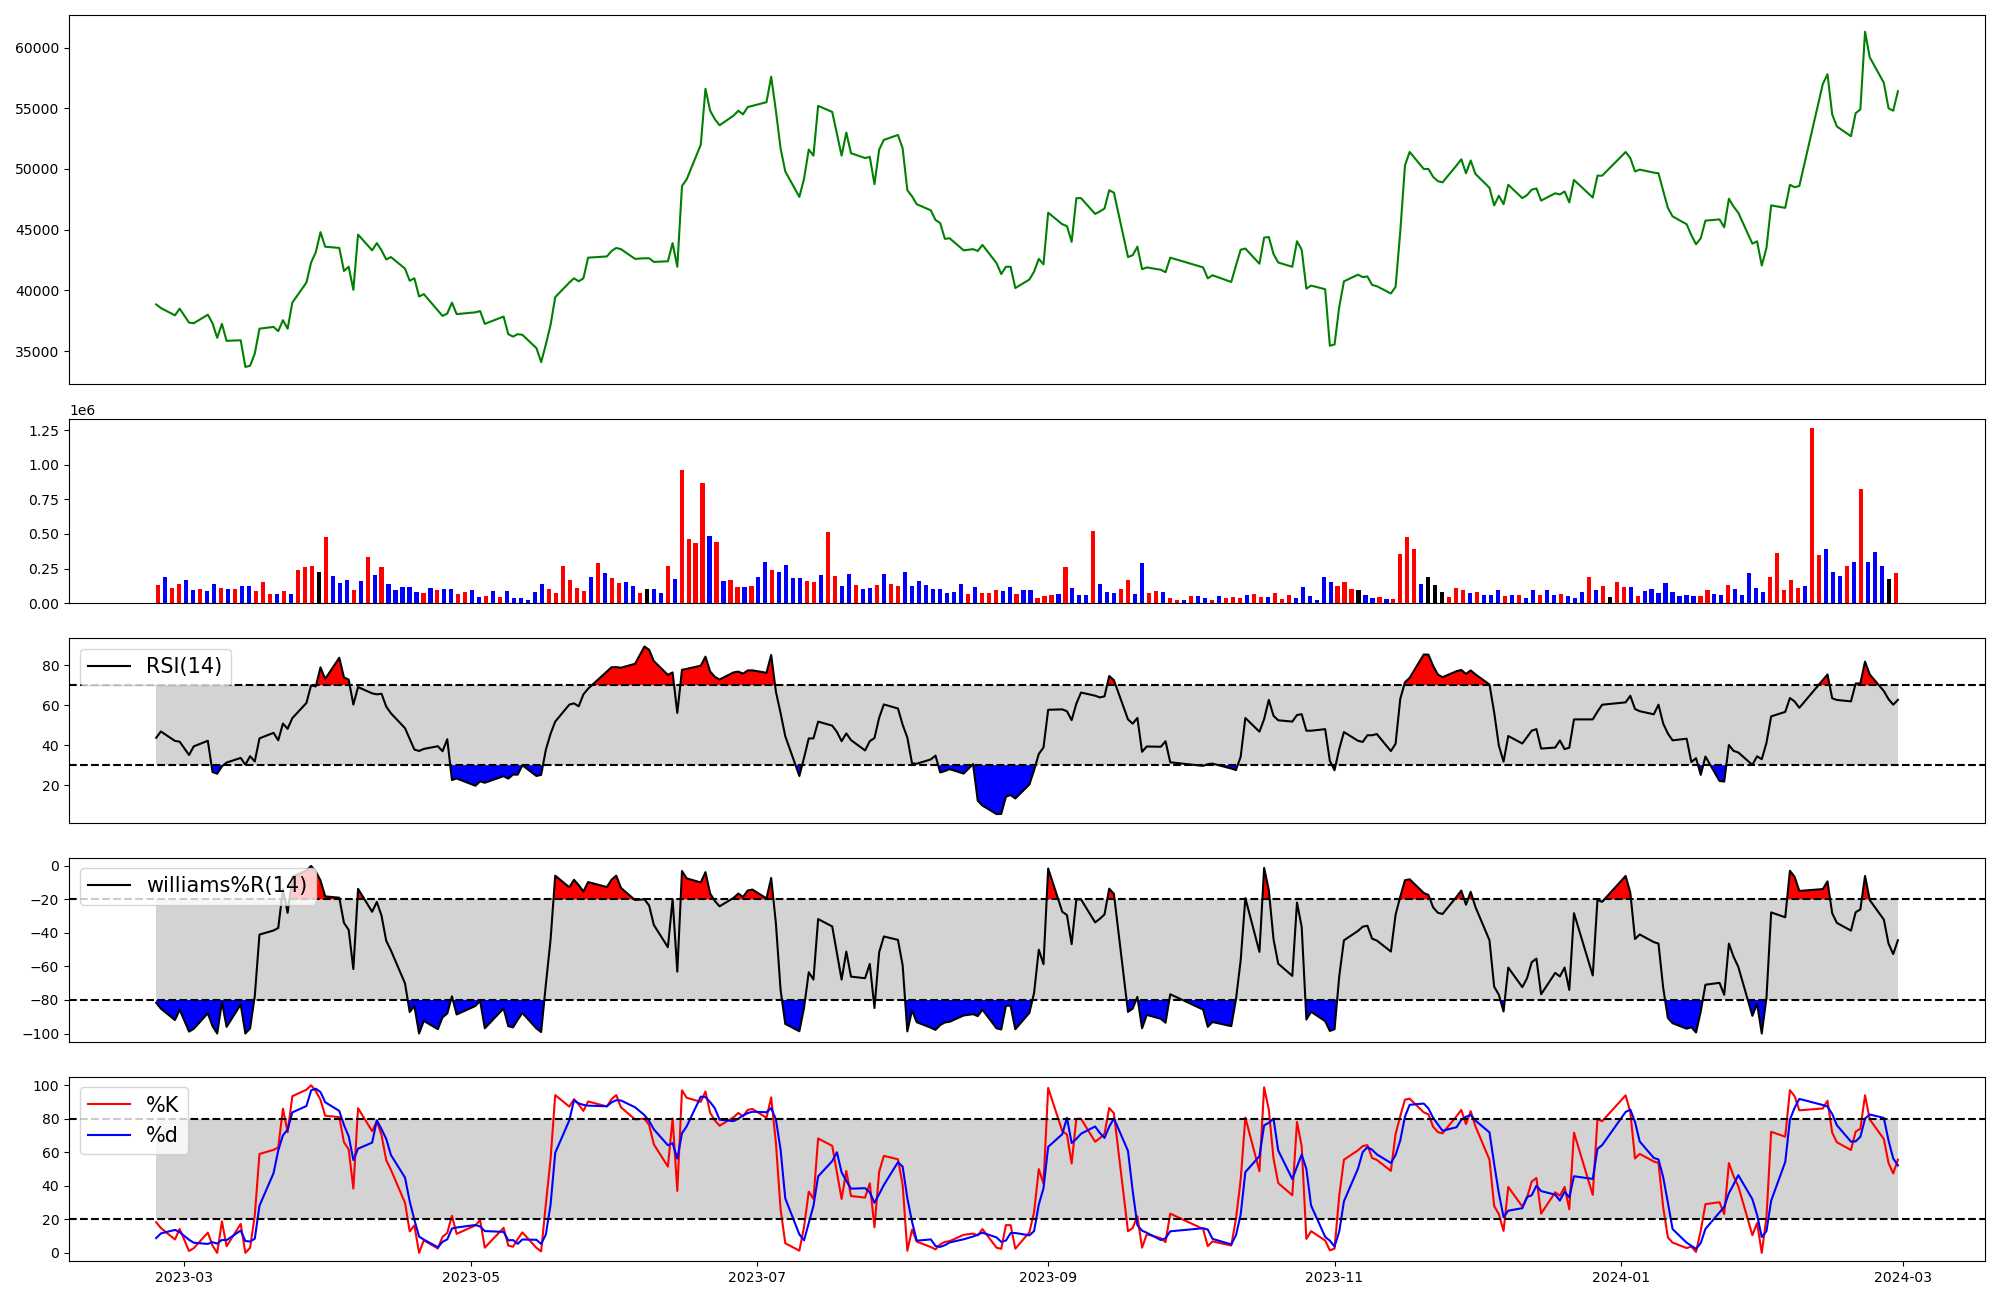Viewport: 2000px width, 1300px height.
Task: Click the tallest red volume bar
Action: 1812,515
